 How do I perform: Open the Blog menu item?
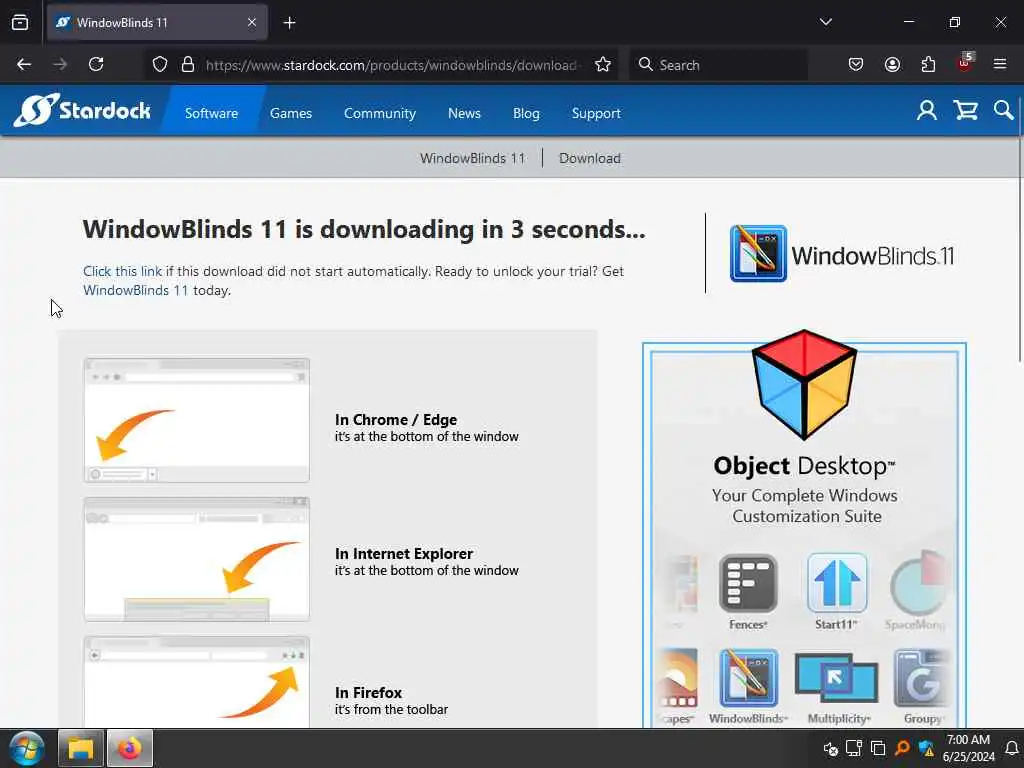(526, 113)
